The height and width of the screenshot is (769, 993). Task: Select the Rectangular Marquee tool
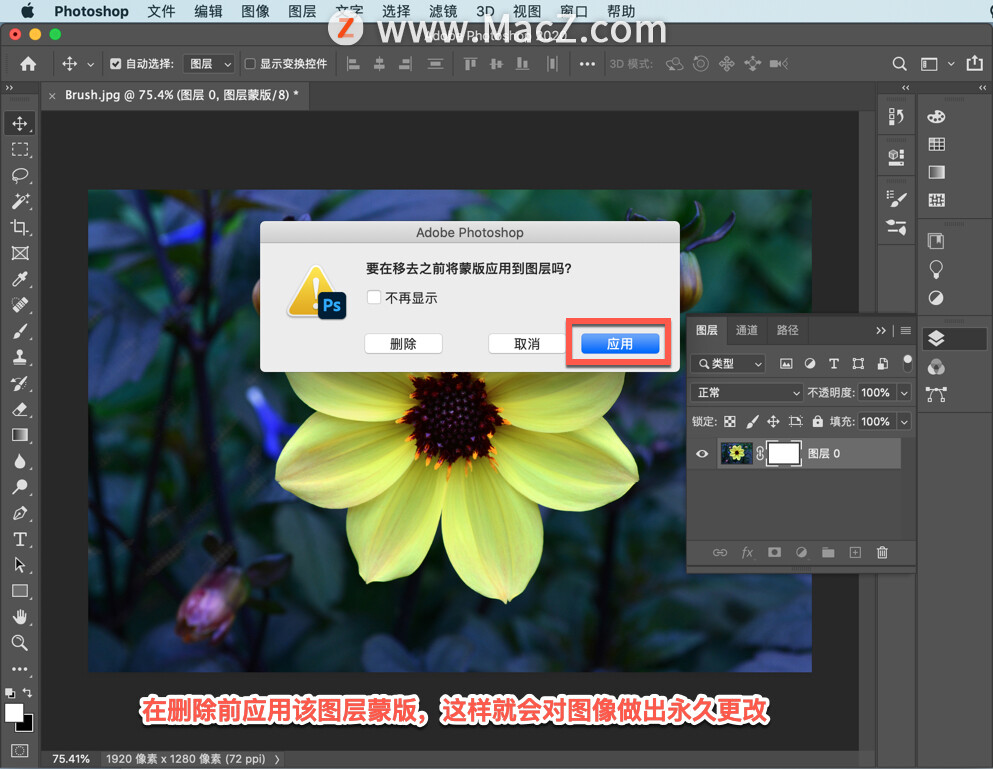coord(20,149)
